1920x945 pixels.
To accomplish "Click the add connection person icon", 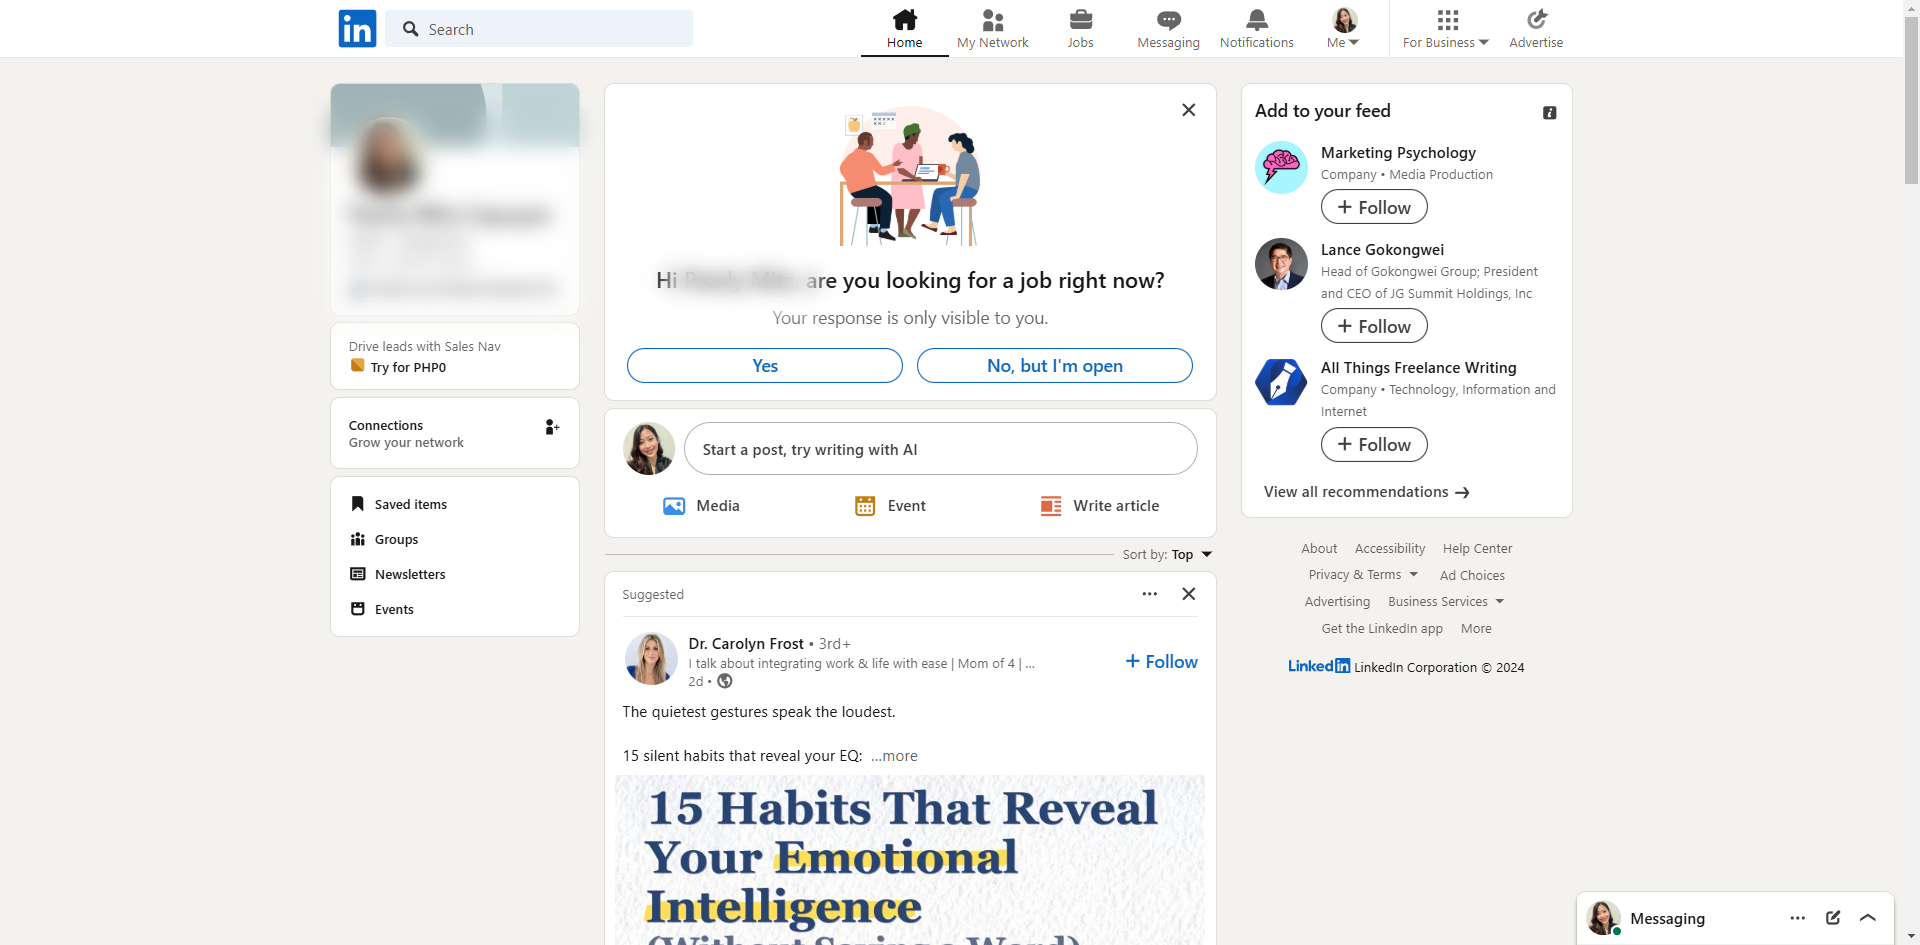I will [551, 427].
